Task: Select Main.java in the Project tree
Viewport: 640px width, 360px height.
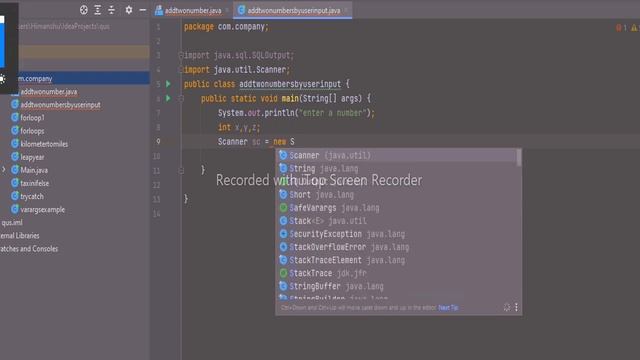Action: click(34, 170)
